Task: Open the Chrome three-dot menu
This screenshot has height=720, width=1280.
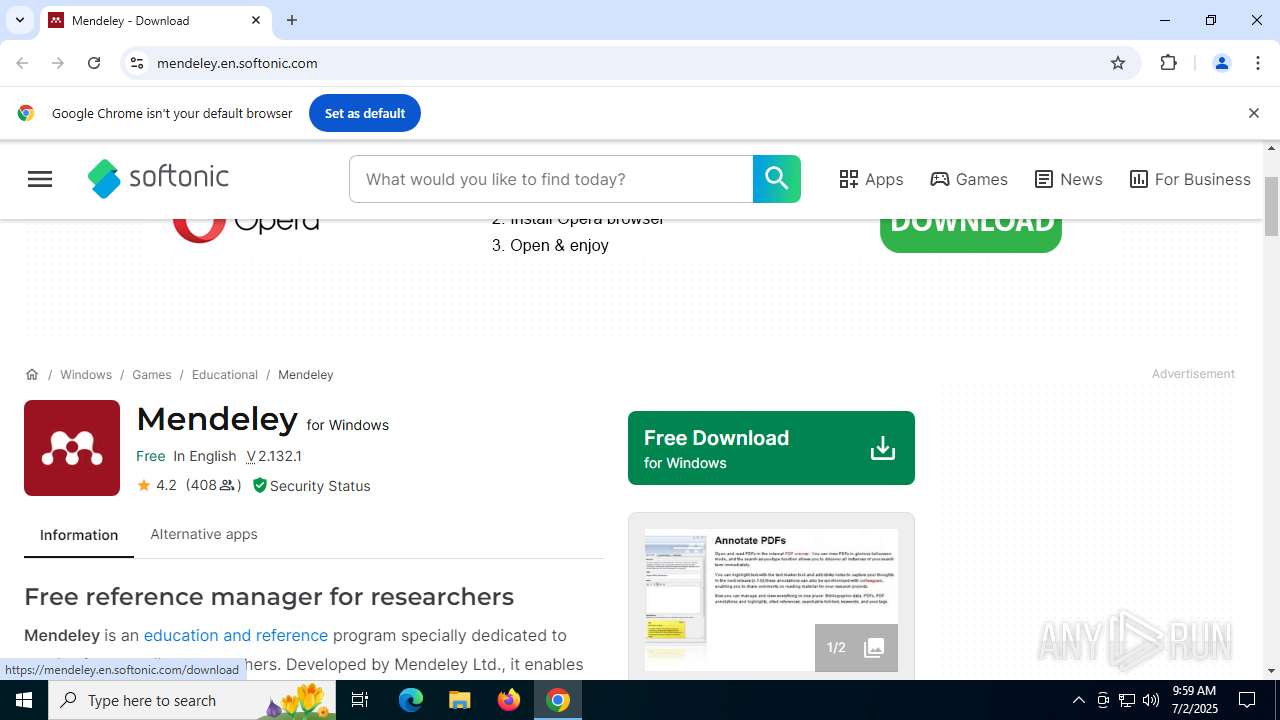Action: coord(1257,63)
